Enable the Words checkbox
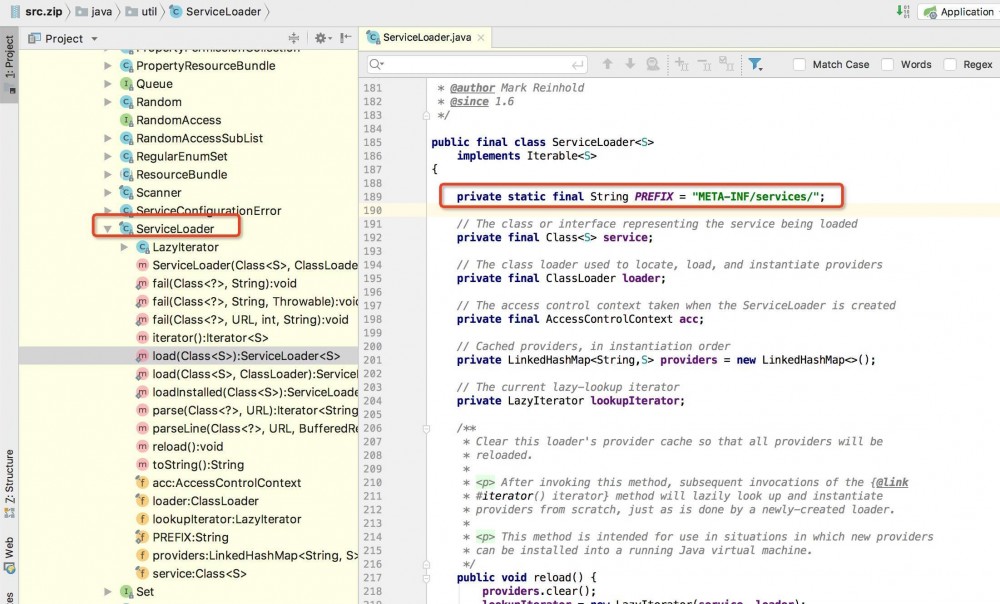The width and height of the screenshot is (1000, 604). (x=887, y=64)
